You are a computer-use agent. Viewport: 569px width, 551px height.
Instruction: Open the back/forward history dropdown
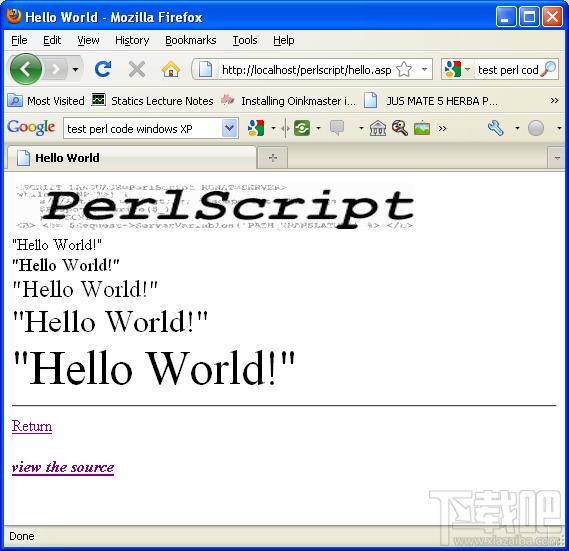tap(75, 69)
